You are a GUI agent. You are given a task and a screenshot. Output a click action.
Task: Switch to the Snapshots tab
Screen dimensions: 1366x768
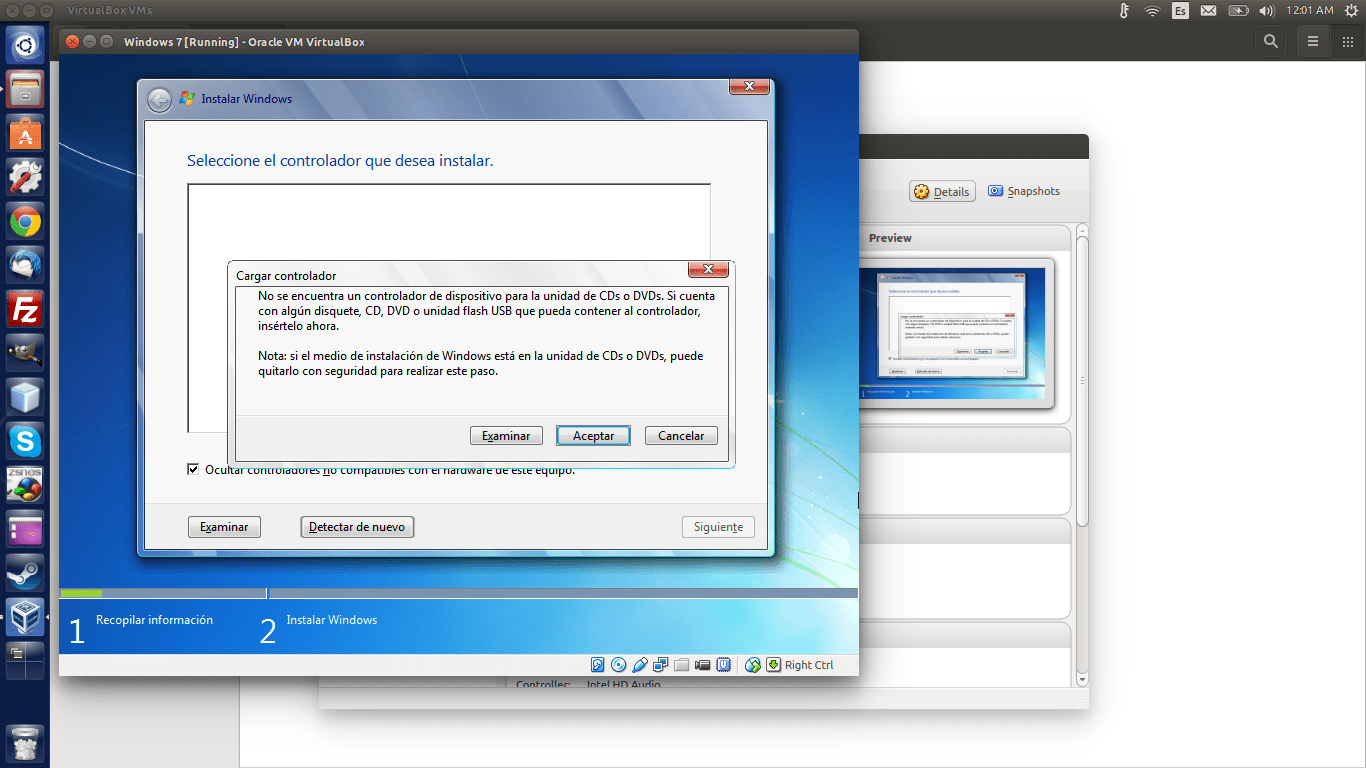pyautogui.click(x=1023, y=190)
